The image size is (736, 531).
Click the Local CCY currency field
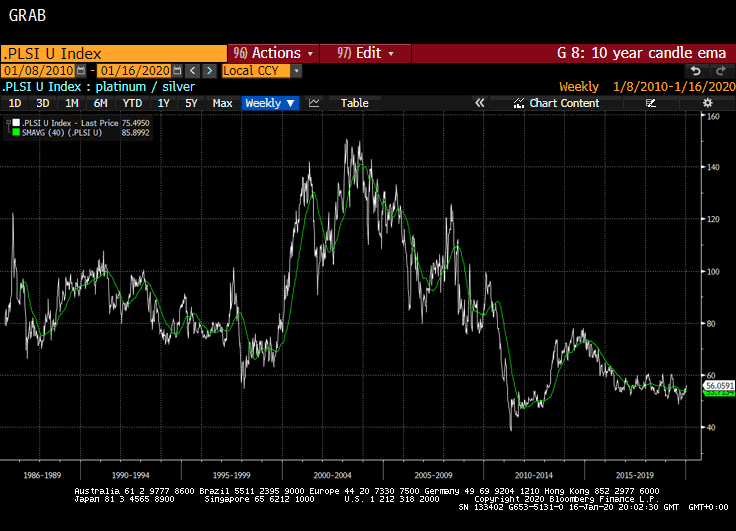tap(256, 71)
